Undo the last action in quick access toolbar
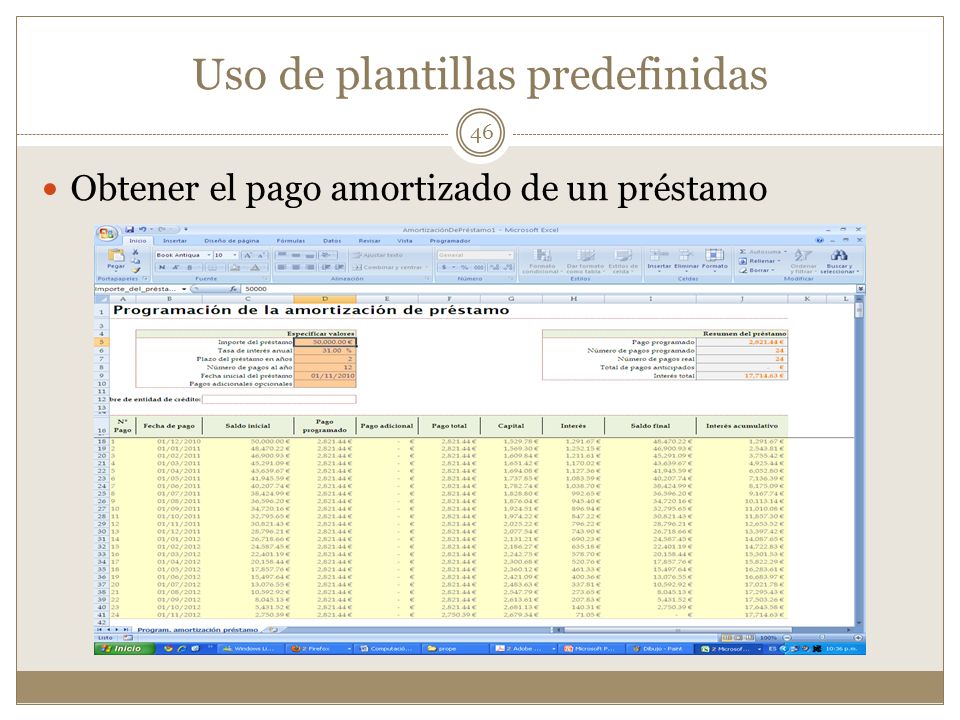This screenshot has width=960, height=720. (x=142, y=230)
